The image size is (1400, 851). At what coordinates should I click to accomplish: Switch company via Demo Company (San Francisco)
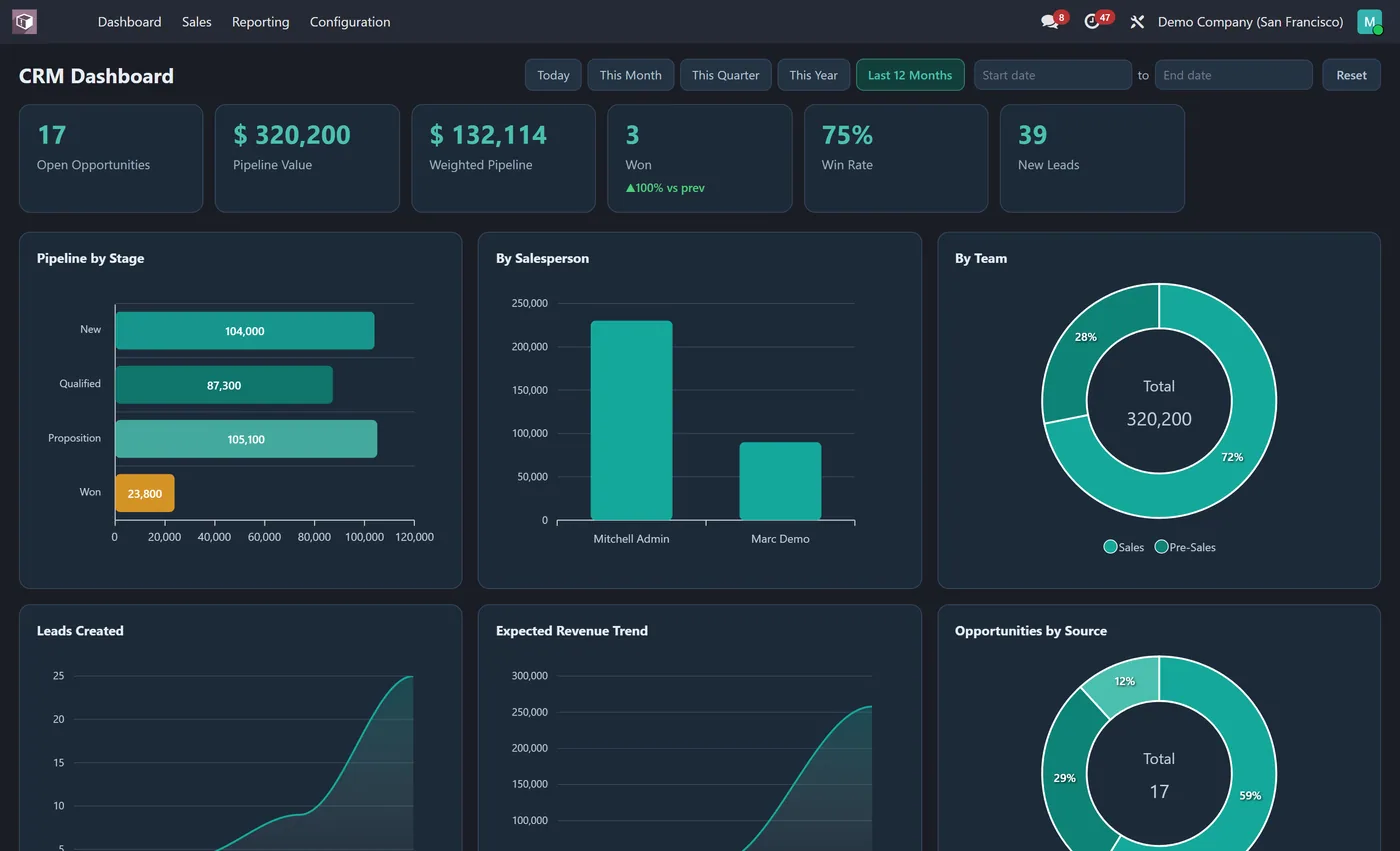point(1250,22)
